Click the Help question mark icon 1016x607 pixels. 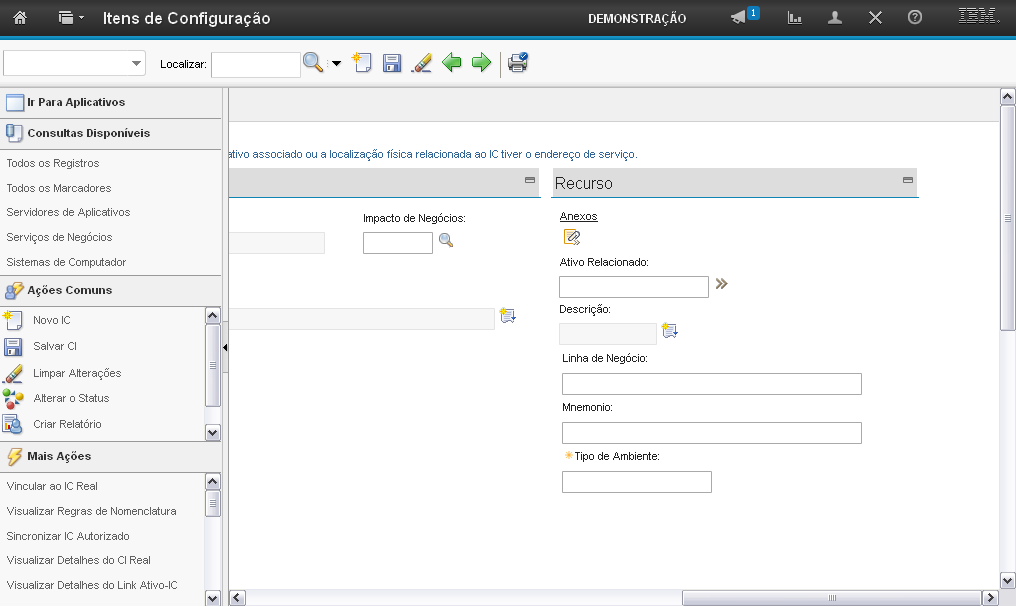tap(914, 18)
